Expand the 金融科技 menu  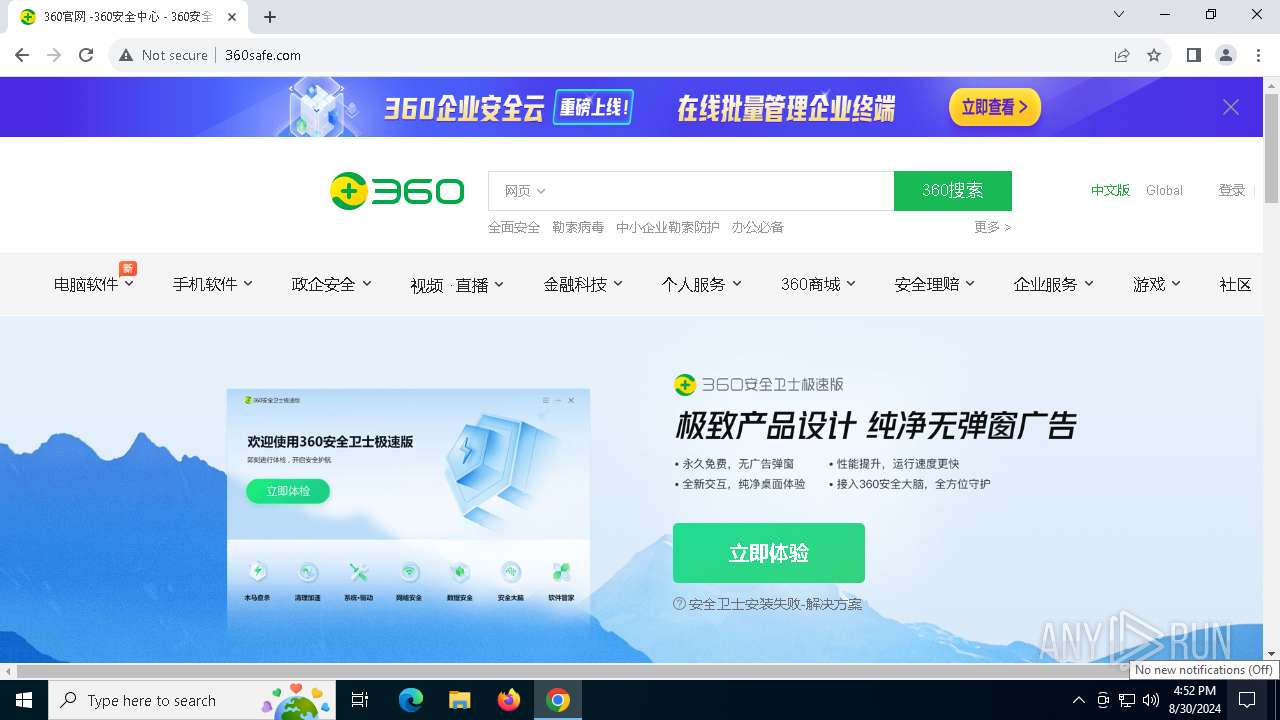[583, 284]
